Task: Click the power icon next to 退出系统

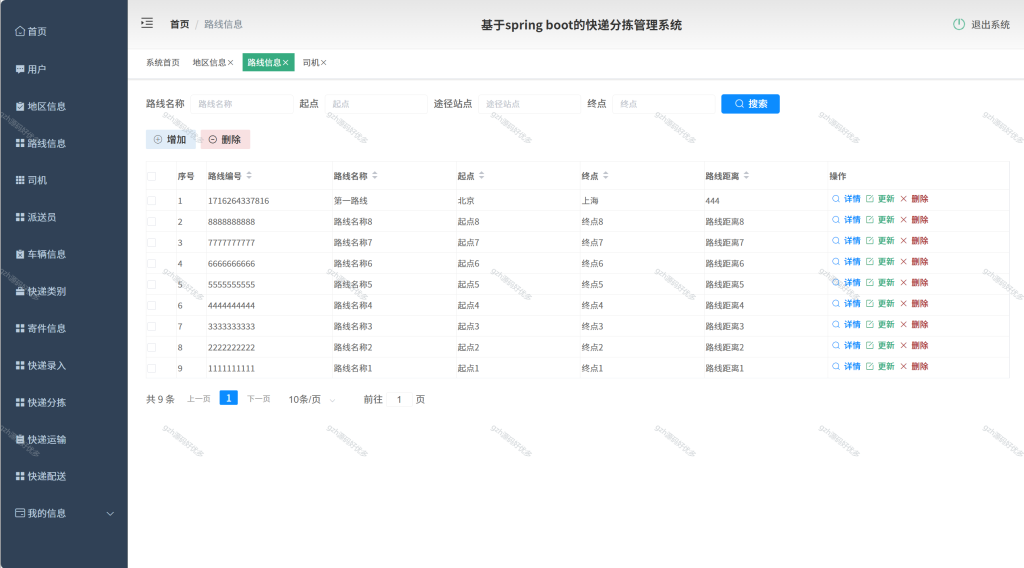Action: click(959, 24)
